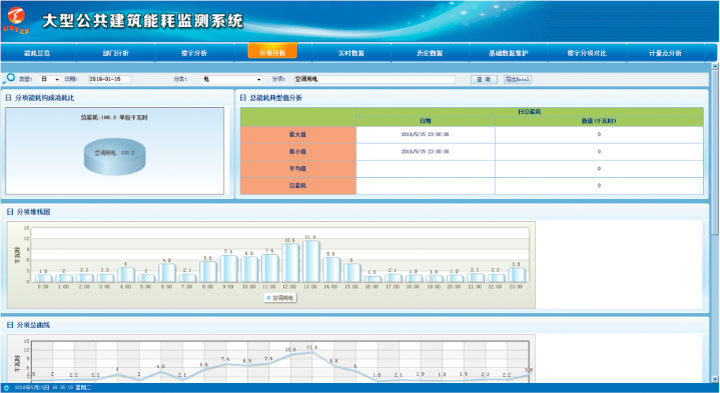720x393 pixels.
Task: Click the peak 11.4 point on line chart
Action: (312, 352)
